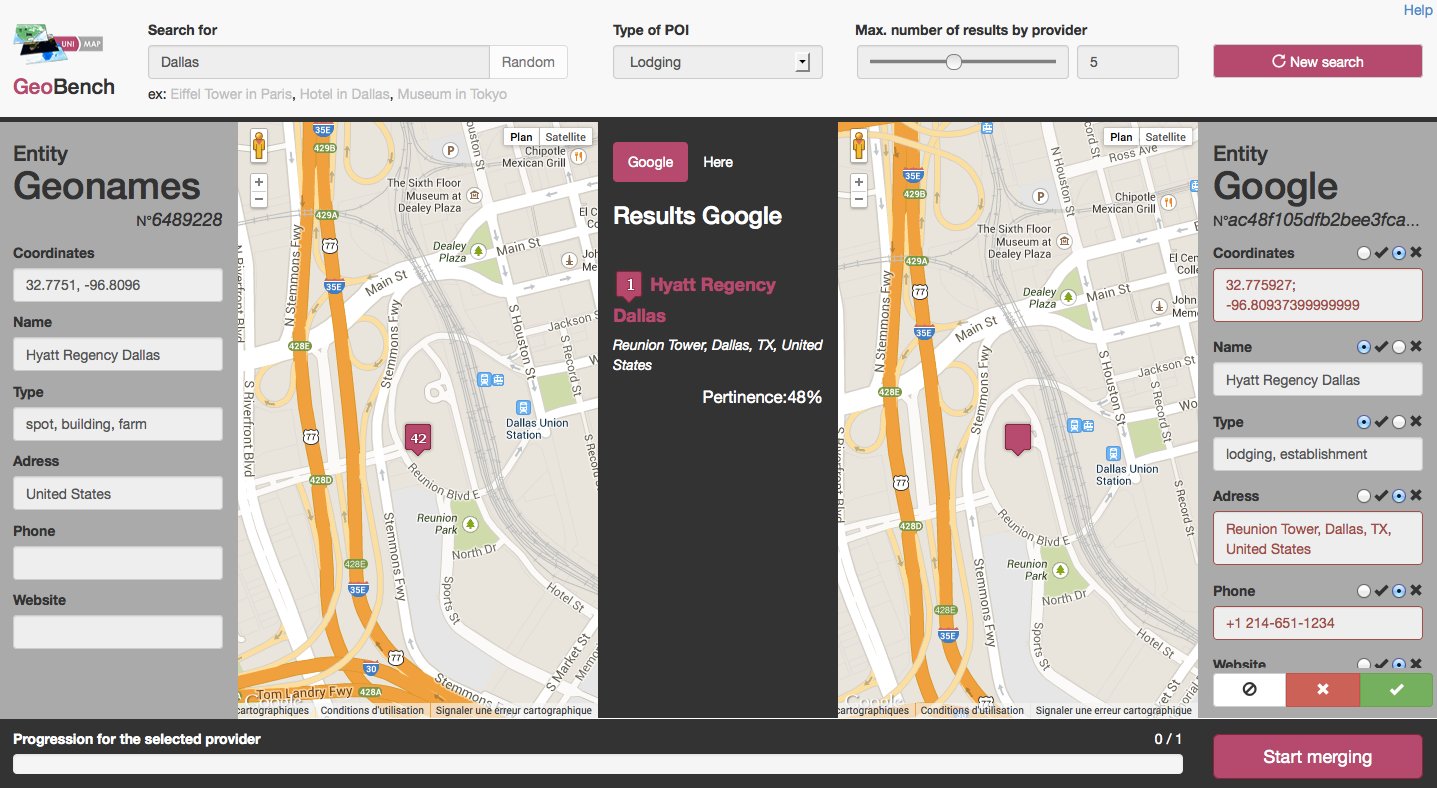Click the Google Phone field +1 214-651-1234
Image resolution: width=1437 pixels, height=788 pixels.
point(1317,623)
